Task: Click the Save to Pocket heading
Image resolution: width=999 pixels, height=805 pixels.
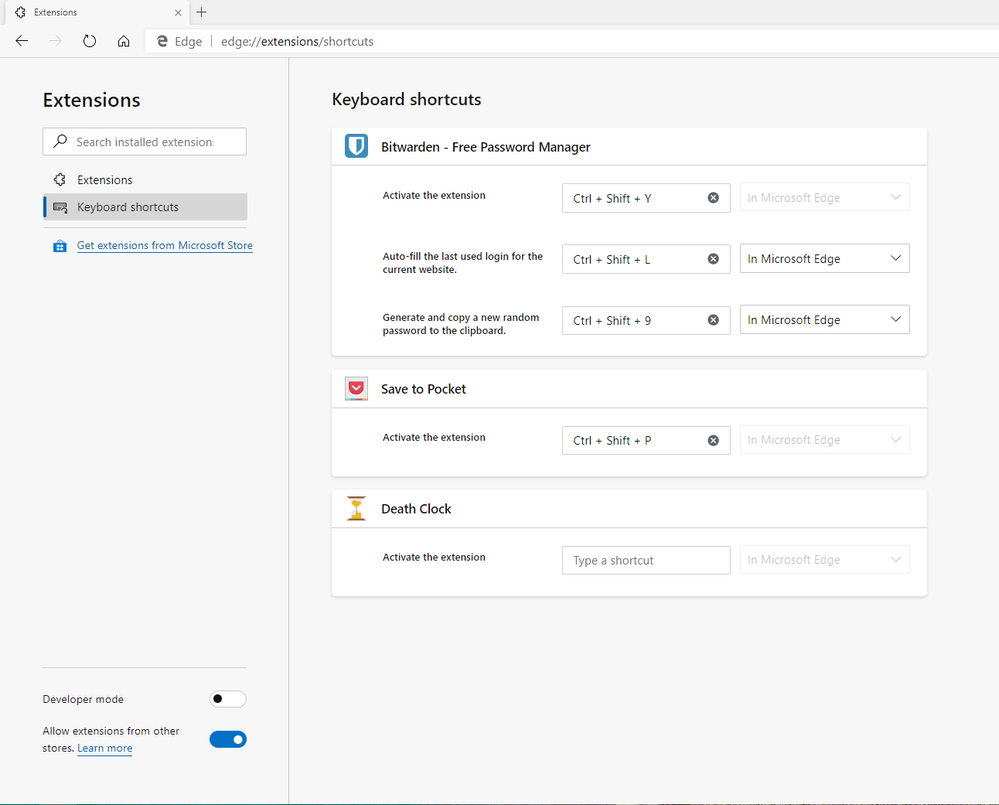Action: pyautogui.click(x=423, y=389)
